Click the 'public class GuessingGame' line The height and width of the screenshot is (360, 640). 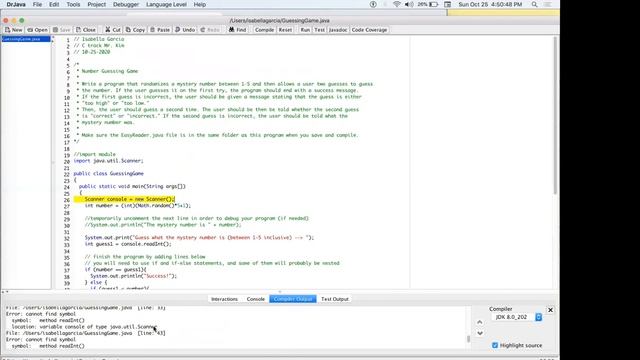pyautogui.click(x=109, y=173)
